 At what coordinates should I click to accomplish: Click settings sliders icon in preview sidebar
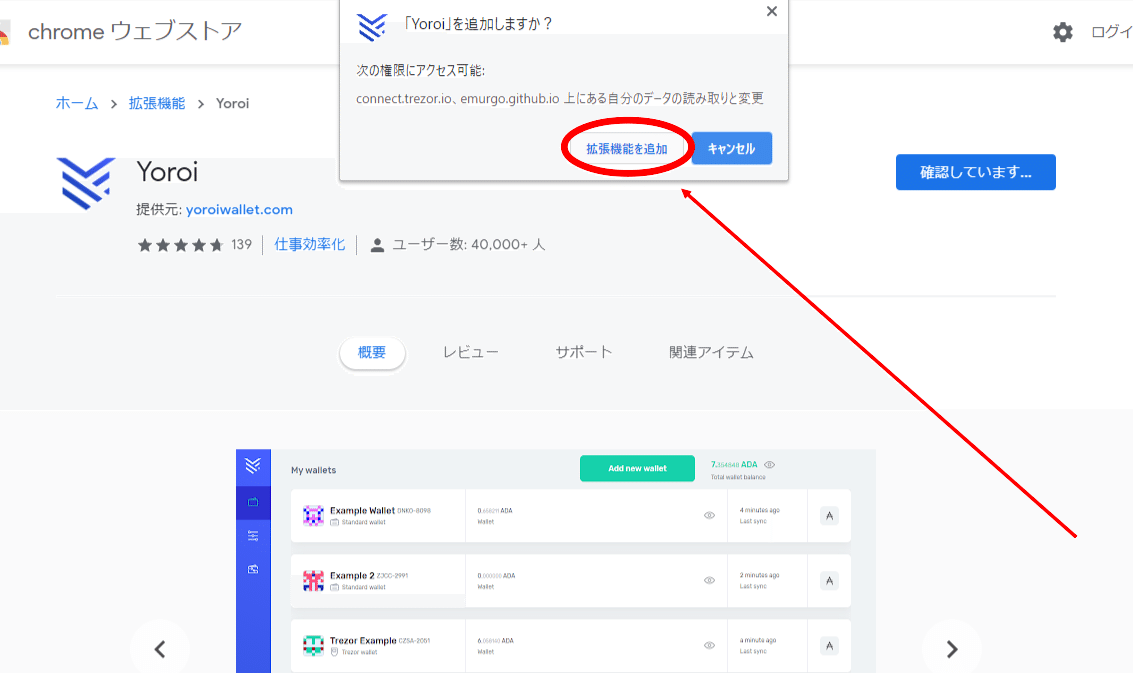point(253,536)
